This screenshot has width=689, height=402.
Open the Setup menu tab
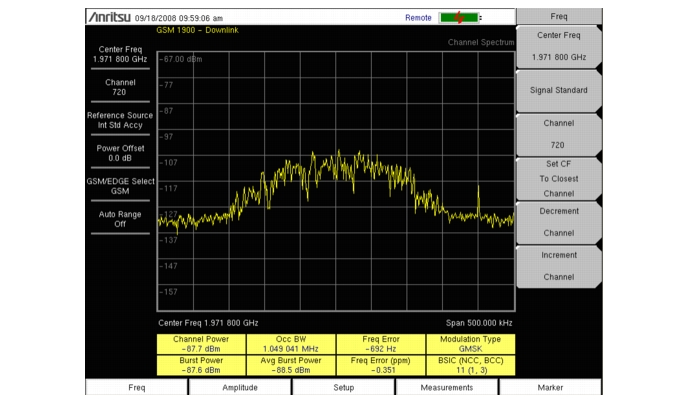click(344, 387)
